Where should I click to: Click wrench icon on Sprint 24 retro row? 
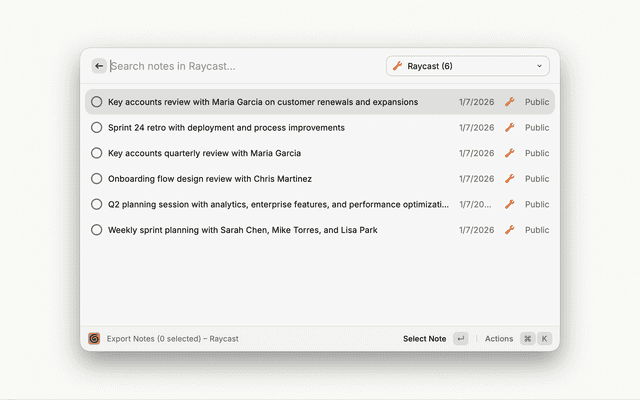(509, 128)
